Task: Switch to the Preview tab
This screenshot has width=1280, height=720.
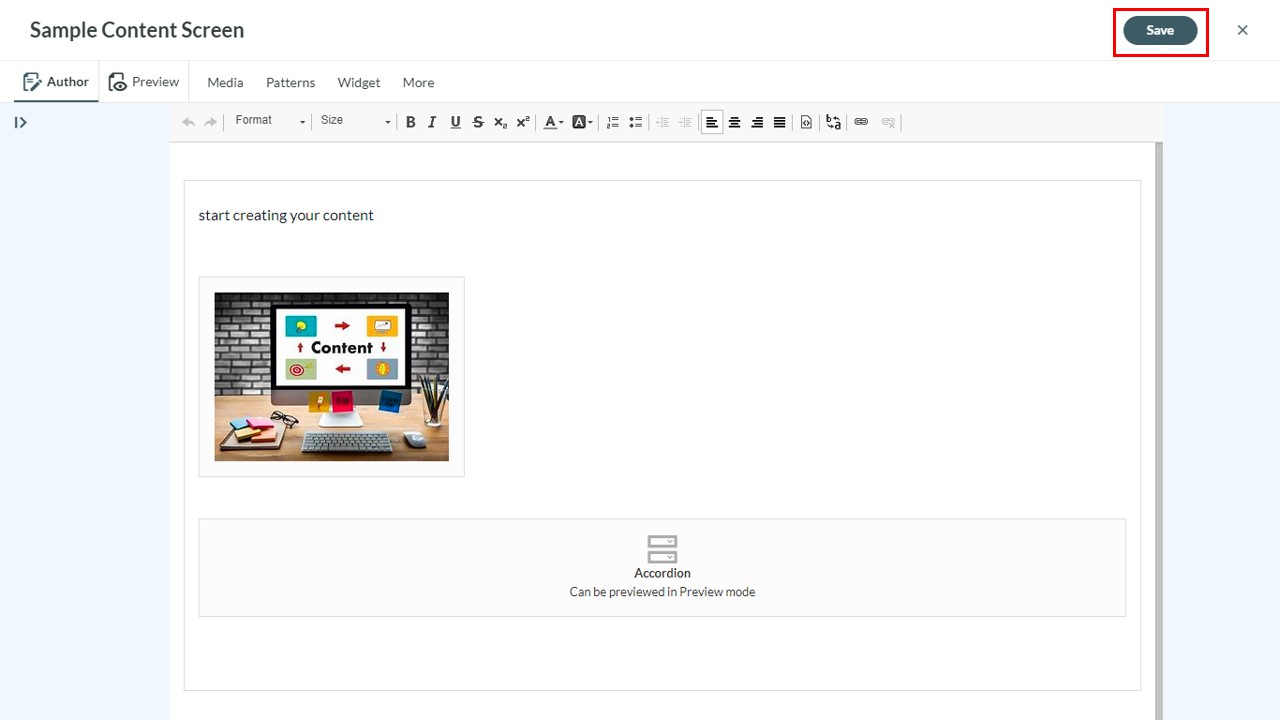Action: click(144, 82)
